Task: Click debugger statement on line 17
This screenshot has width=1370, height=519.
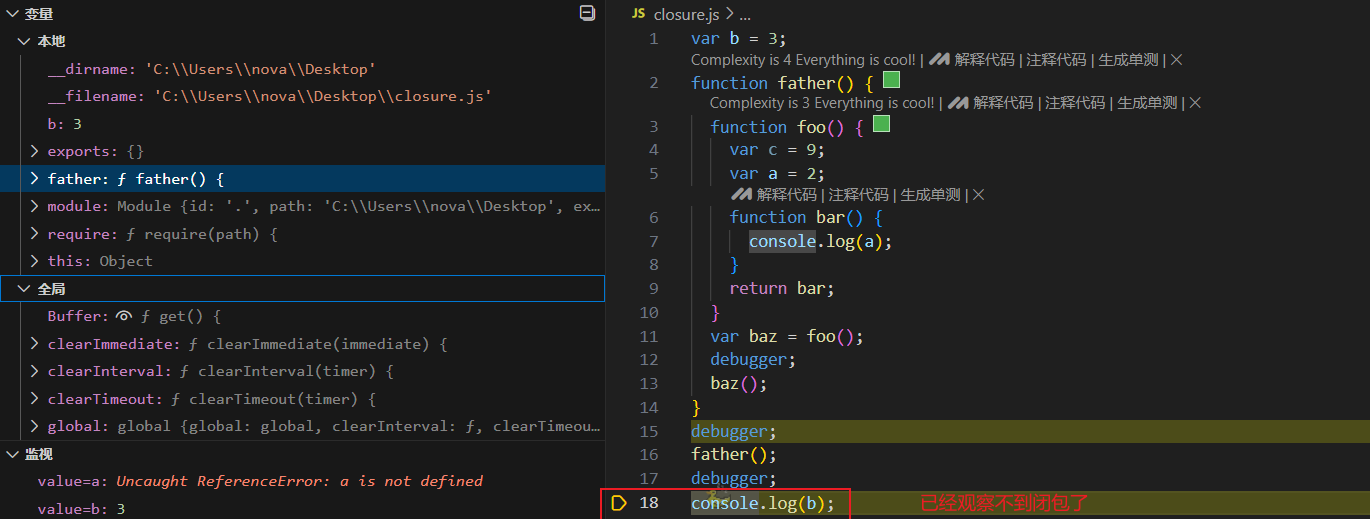Action: [734, 479]
